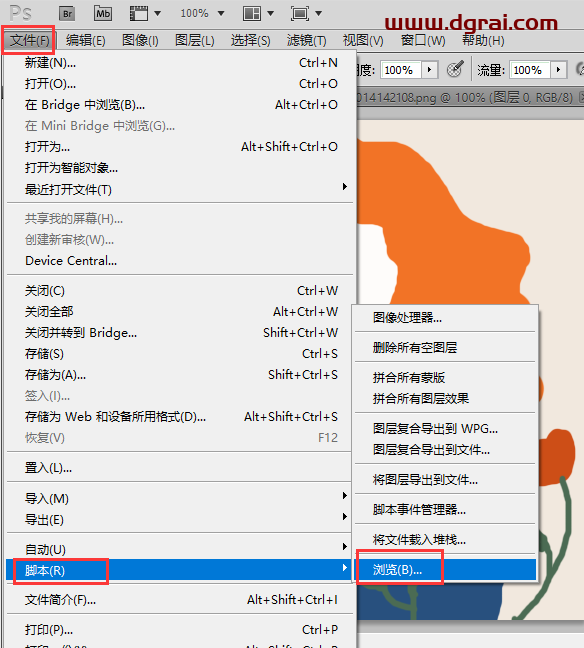Expand the arrange documents dropdown arrow

(x=270, y=14)
